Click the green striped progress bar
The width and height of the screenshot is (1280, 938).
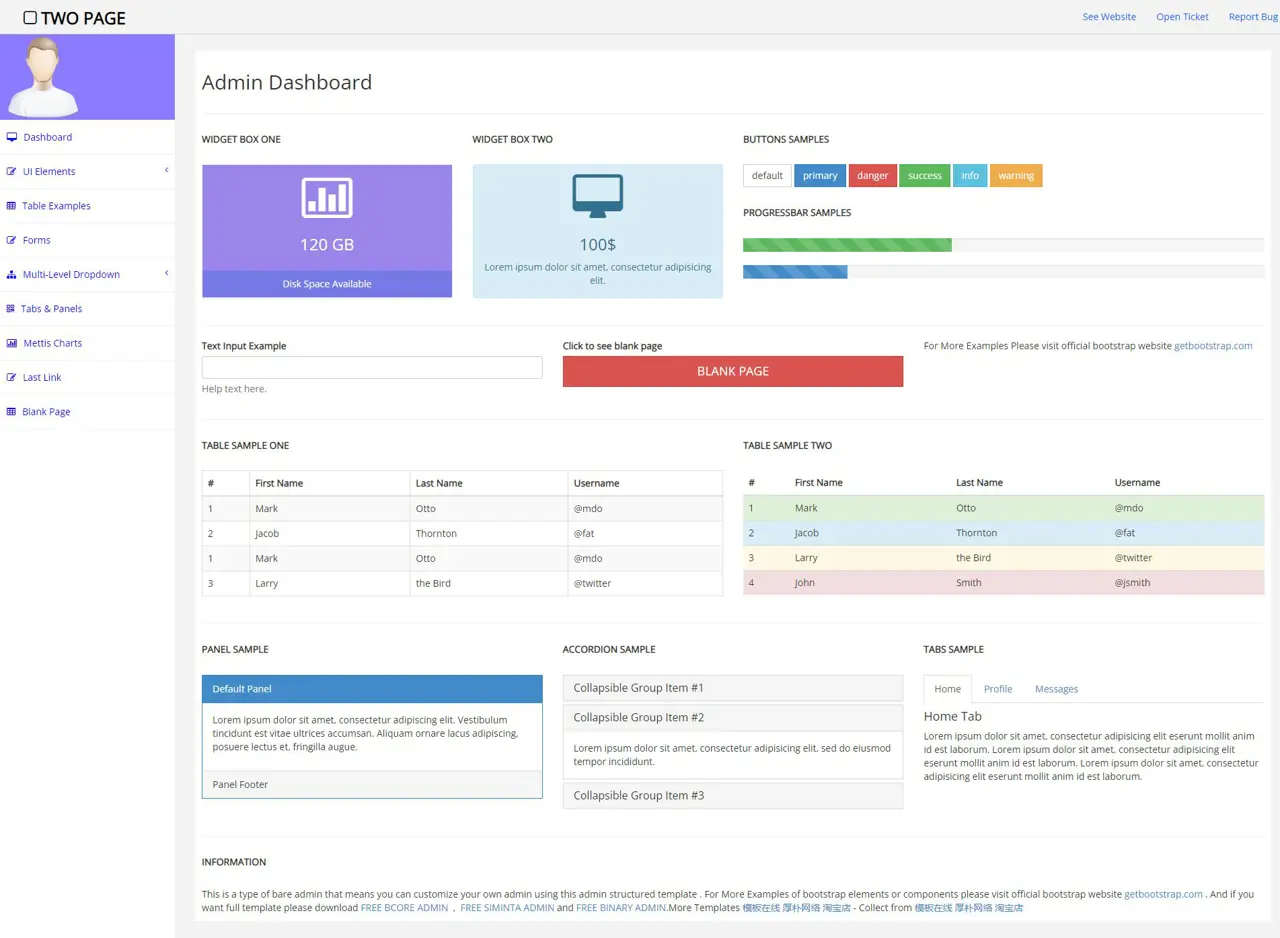(x=847, y=245)
